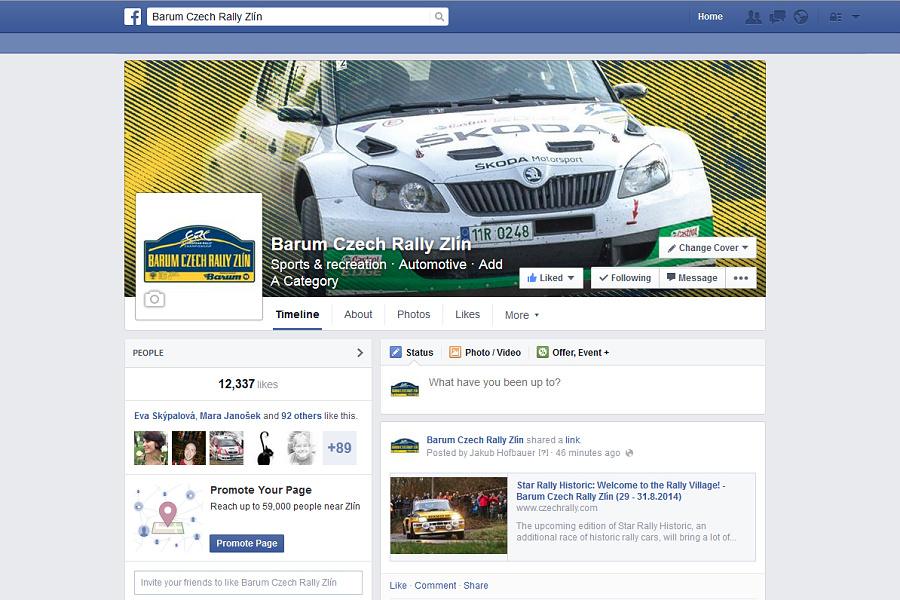Switch to the Likes tab
Image resolution: width=900 pixels, height=600 pixels.
[467, 315]
